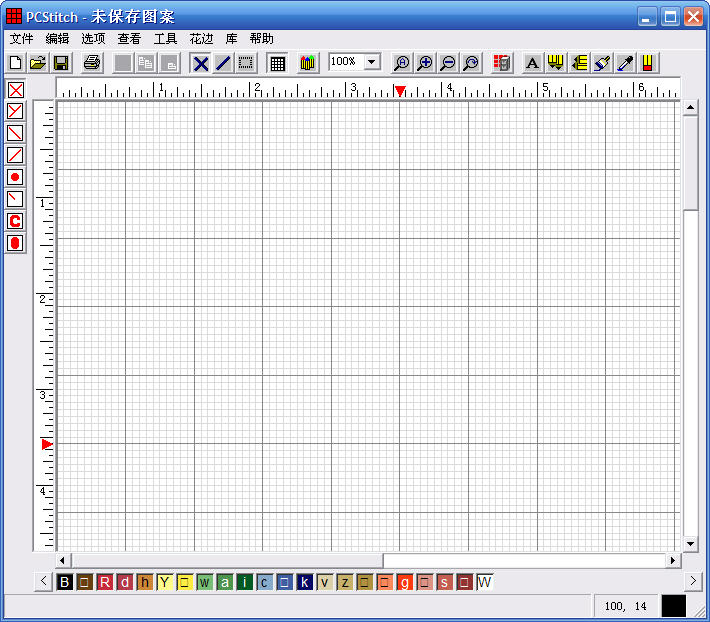Print the pattern
Image resolution: width=710 pixels, height=622 pixels.
pyautogui.click(x=92, y=62)
